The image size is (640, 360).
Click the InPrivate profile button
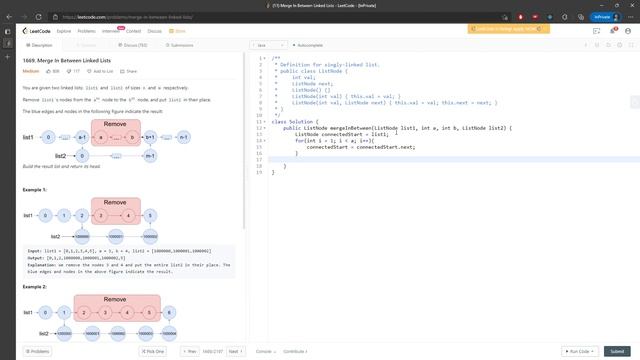[x=606, y=17]
